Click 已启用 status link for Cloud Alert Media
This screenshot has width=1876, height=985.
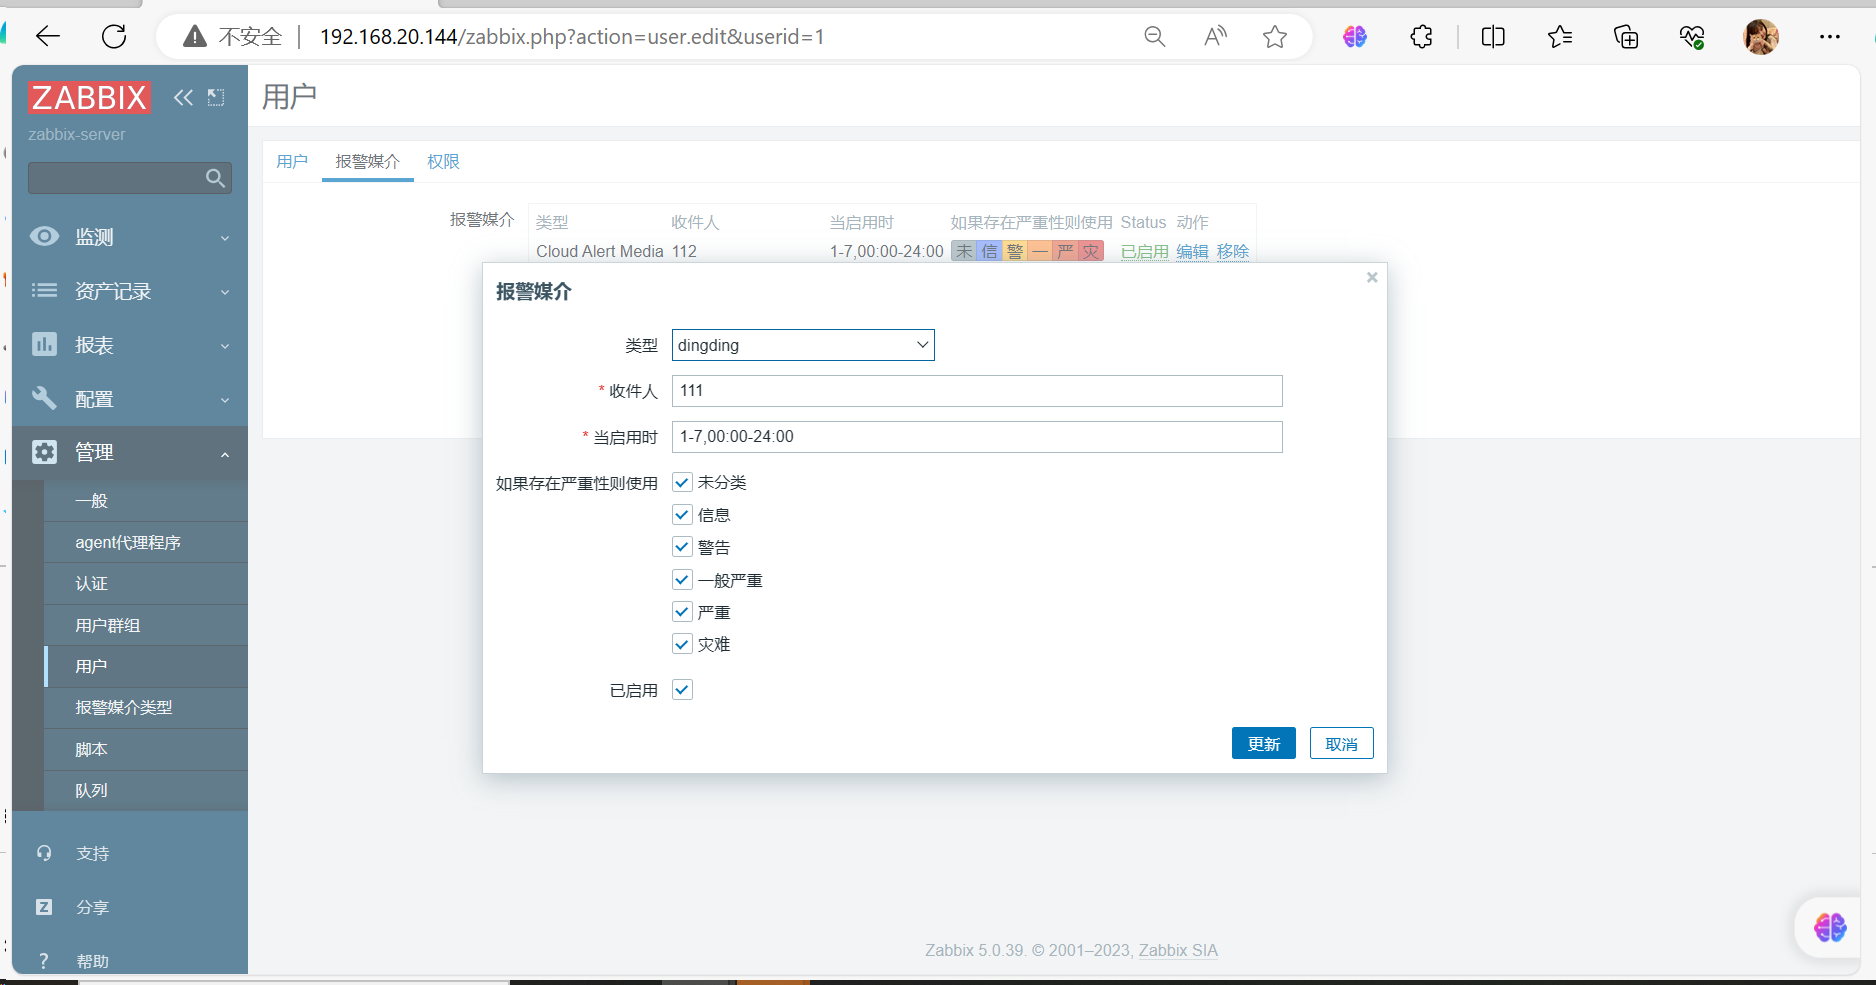coord(1144,251)
